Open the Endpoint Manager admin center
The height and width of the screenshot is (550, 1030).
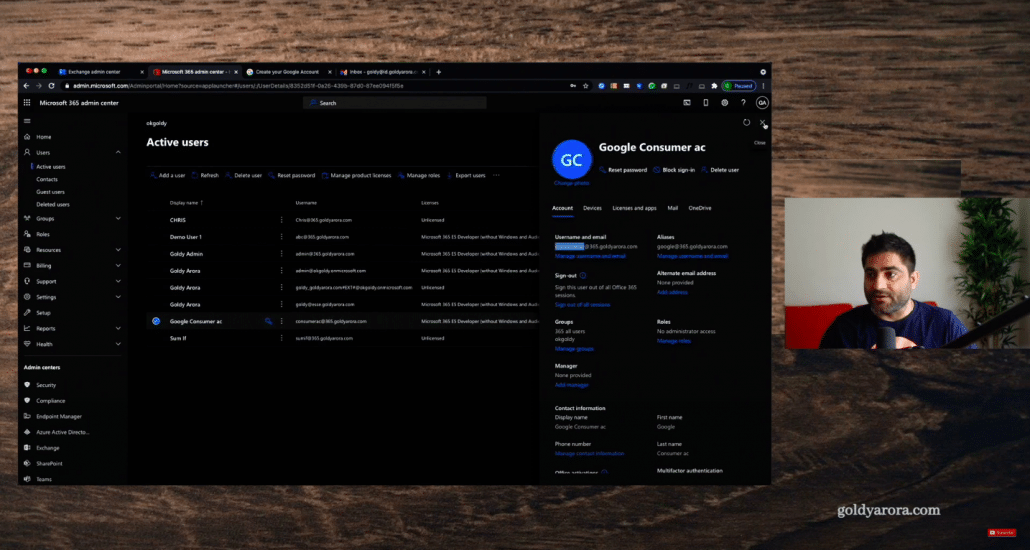59,417
